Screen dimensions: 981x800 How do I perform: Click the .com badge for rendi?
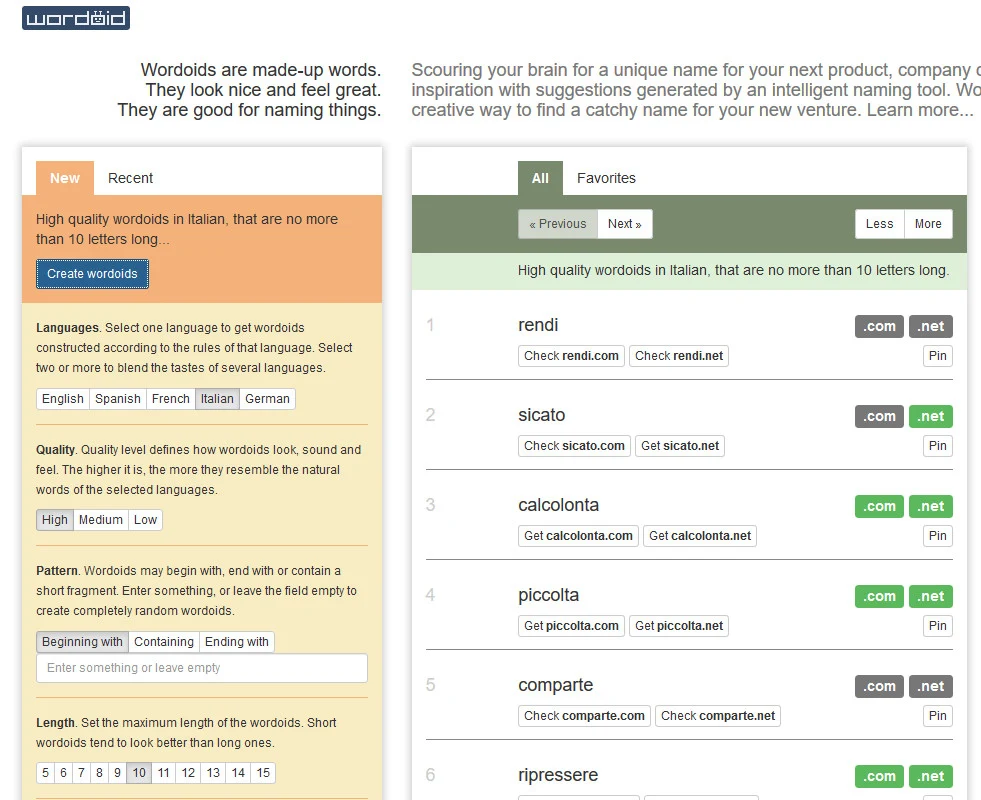(879, 326)
